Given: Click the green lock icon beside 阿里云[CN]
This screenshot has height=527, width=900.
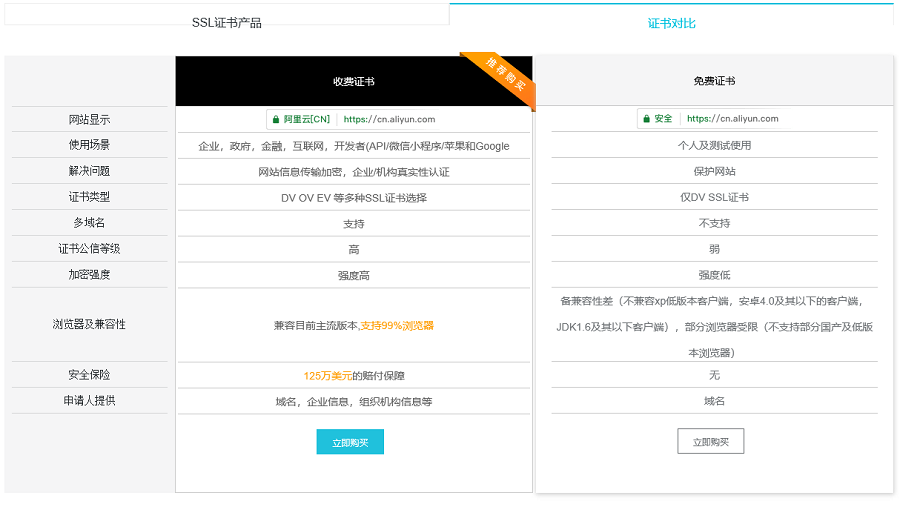Looking at the screenshot, I should click(x=276, y=119).
